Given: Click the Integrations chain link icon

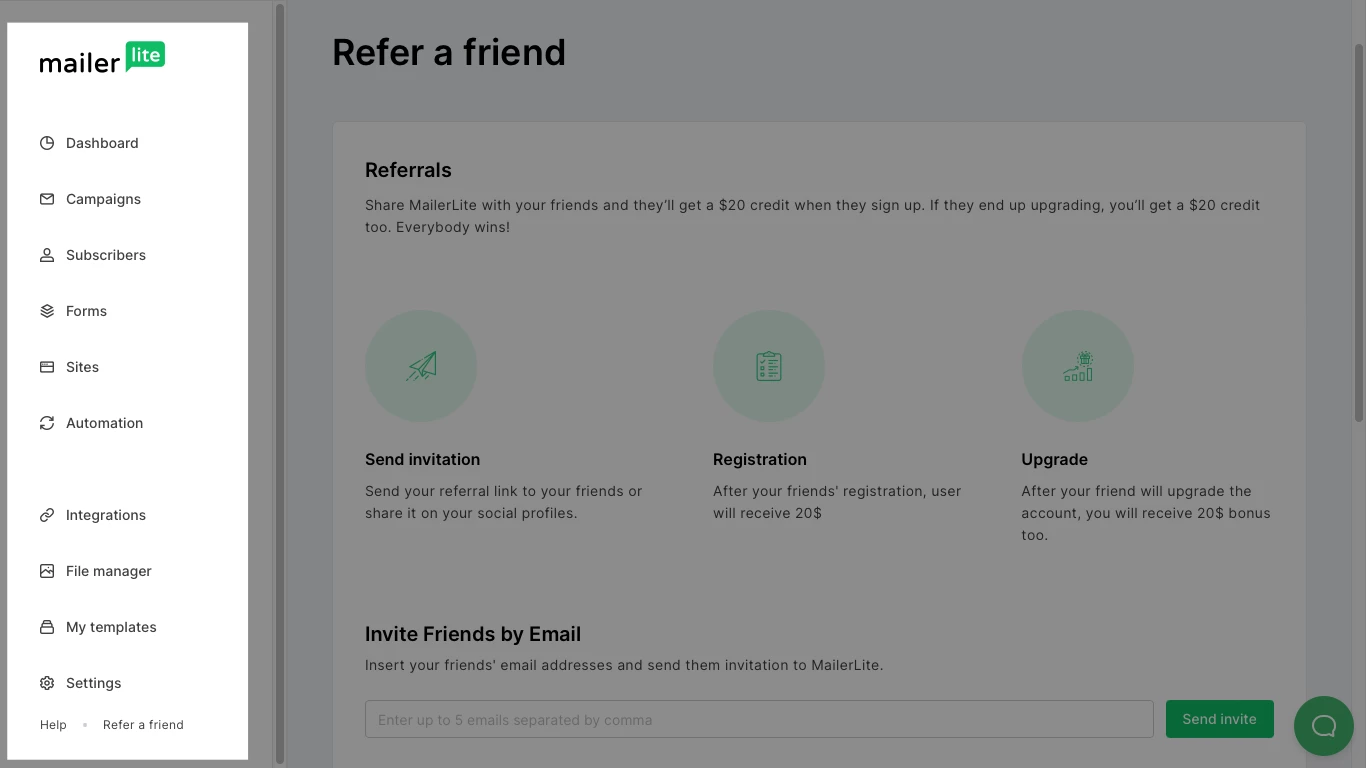Looking at the screenshot, I should [47, 515].
